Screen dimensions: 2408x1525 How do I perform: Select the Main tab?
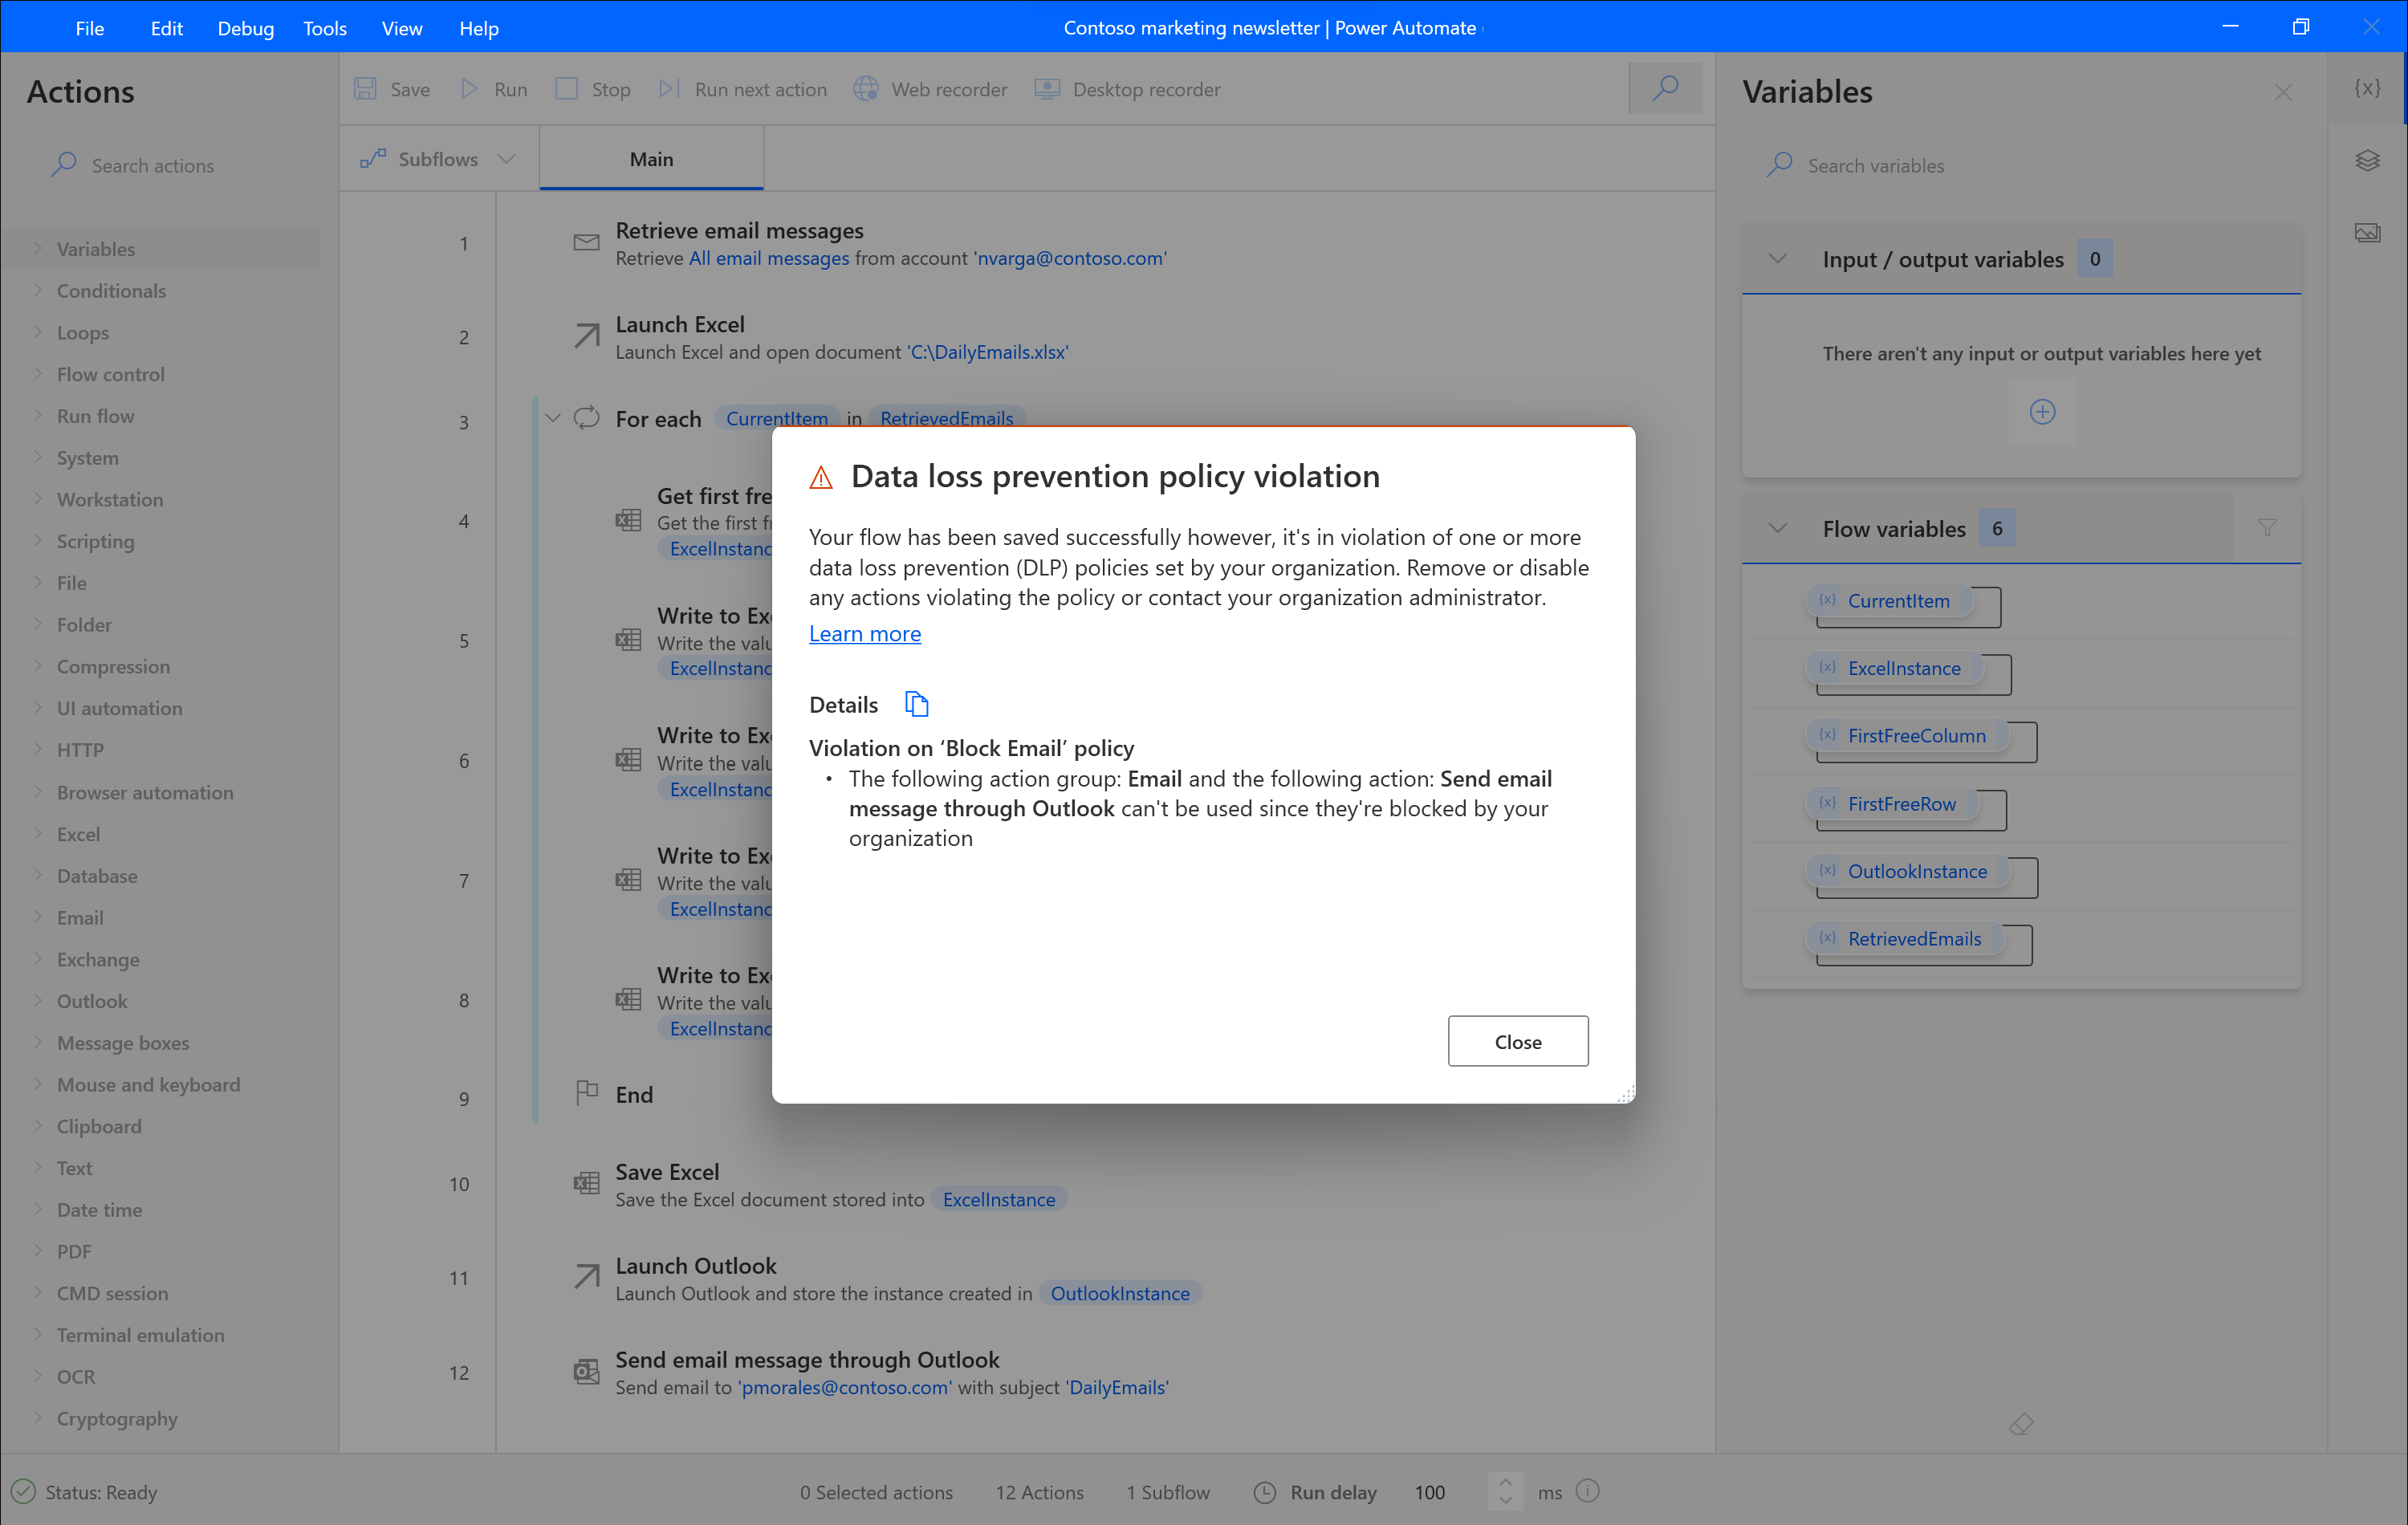tap(651, 158)
